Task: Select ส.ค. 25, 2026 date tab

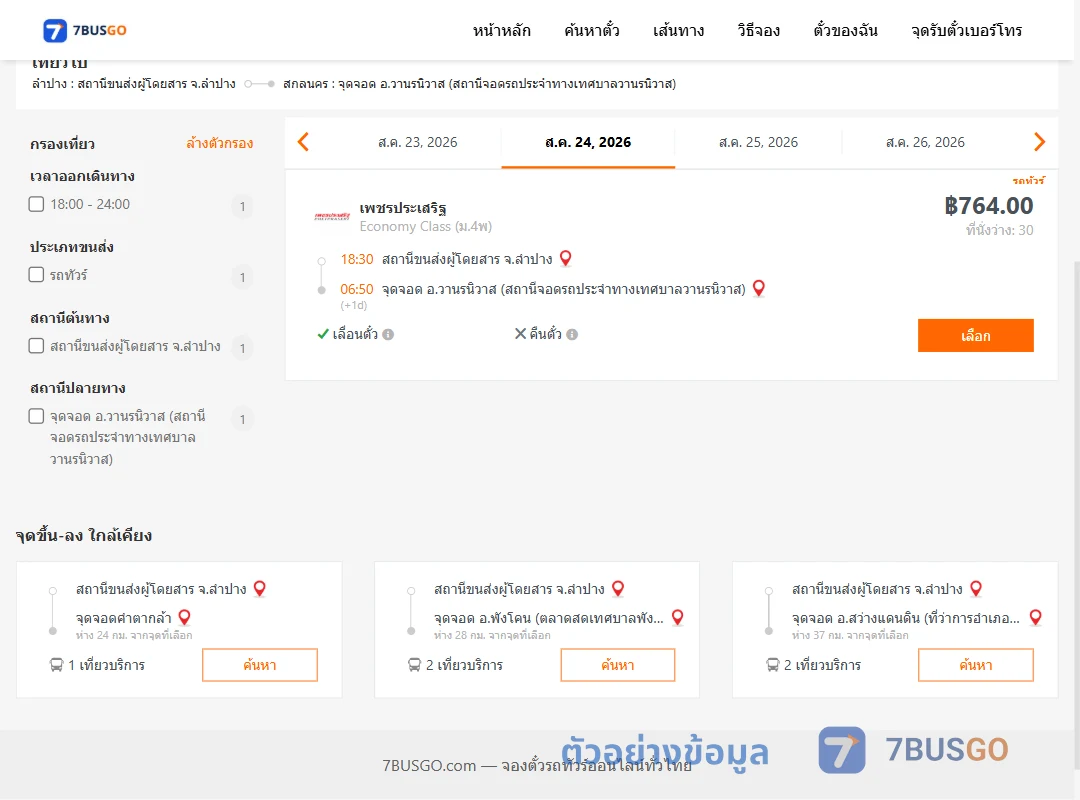Action: (758, 143)
